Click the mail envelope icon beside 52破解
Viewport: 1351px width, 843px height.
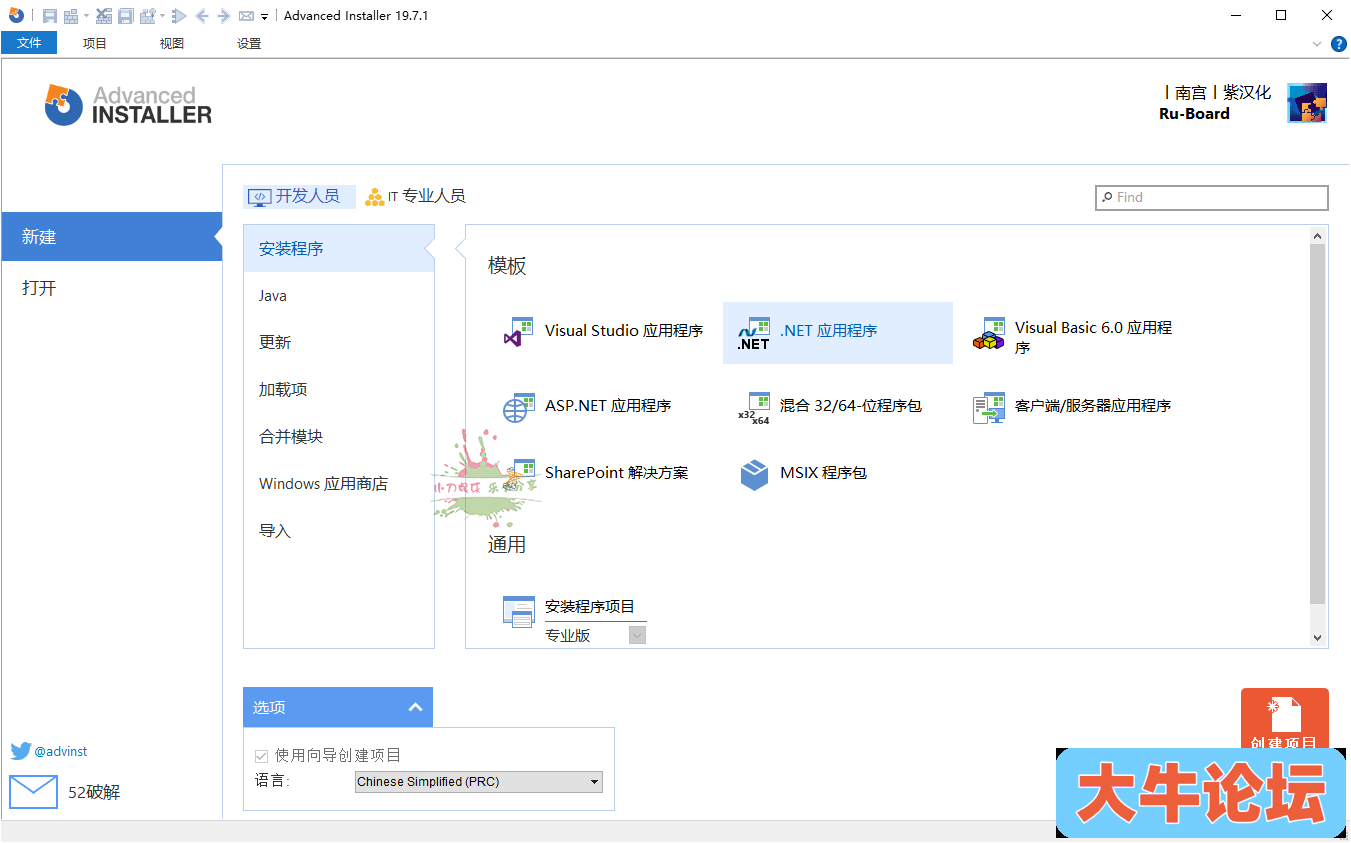point(34,792)
